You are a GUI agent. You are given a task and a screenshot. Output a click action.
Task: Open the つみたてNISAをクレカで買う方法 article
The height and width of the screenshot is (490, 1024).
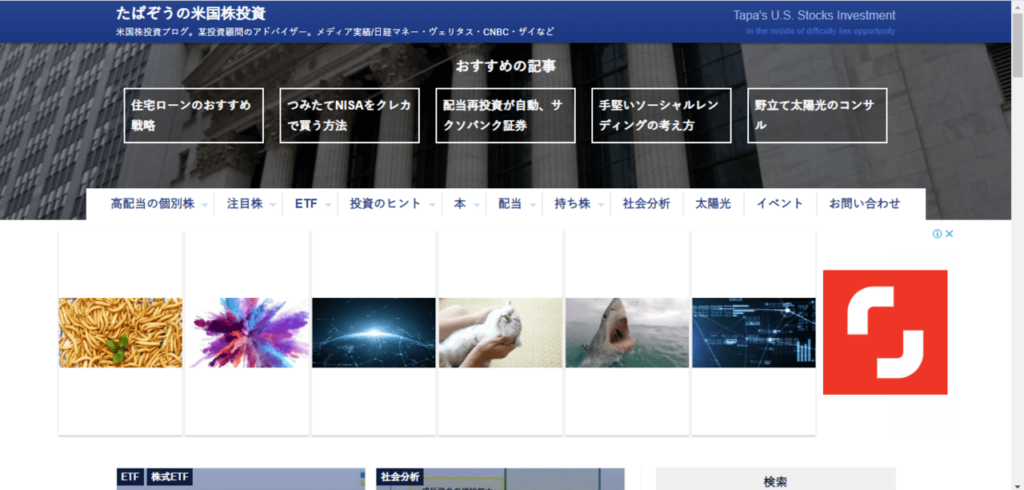pos(350,115)
